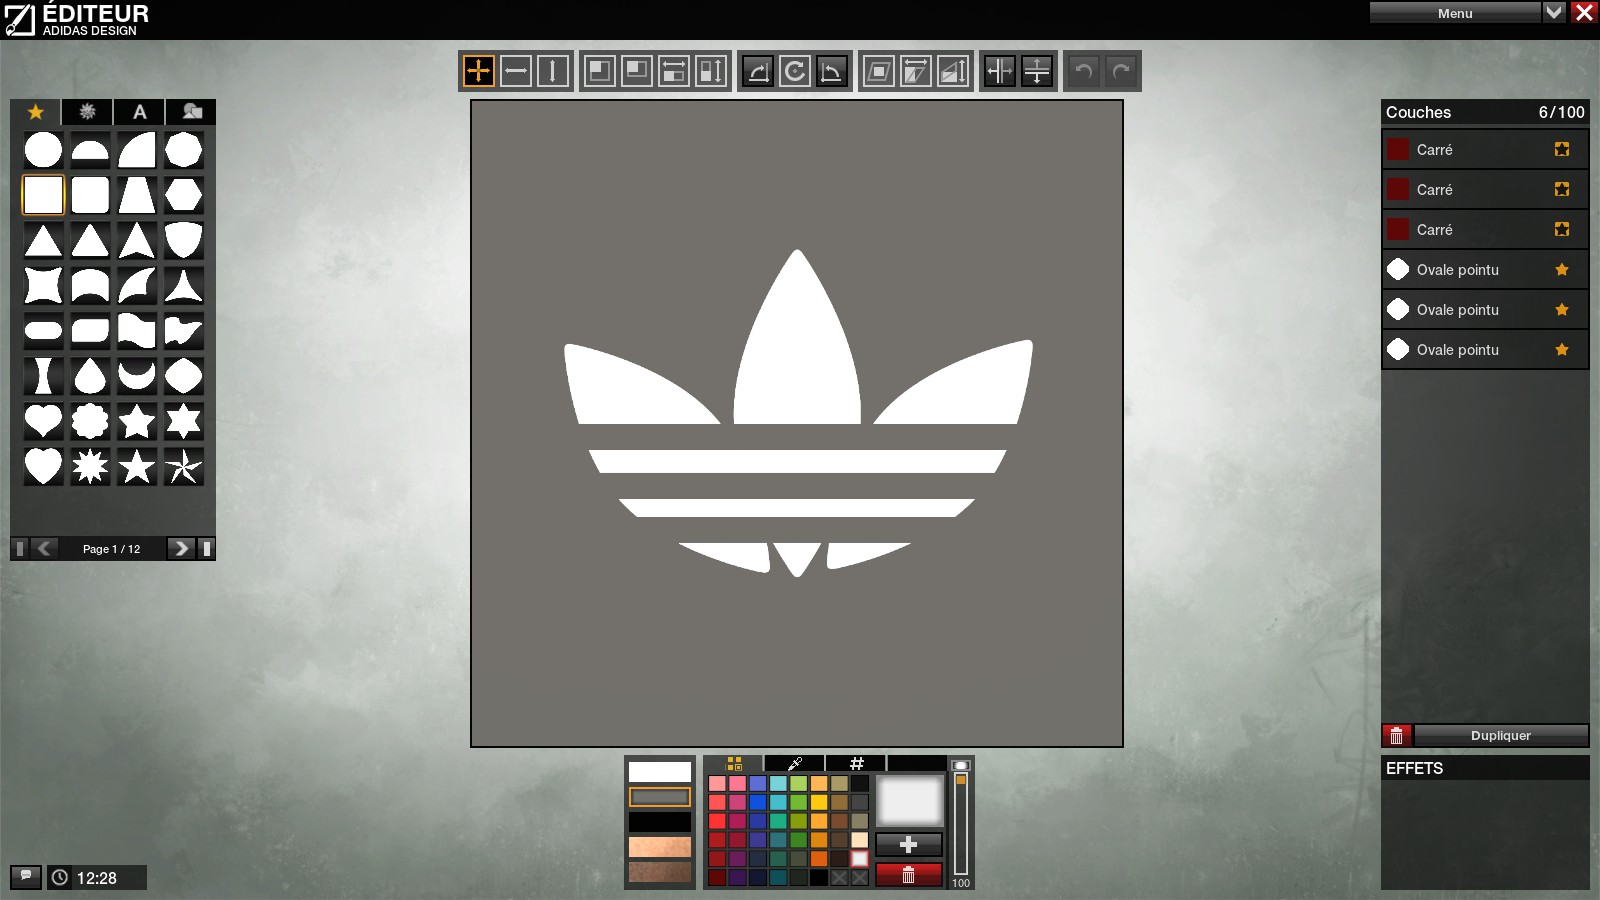Select the circular arrow rotate tool
1600x900 pixels.
point(795,71)
